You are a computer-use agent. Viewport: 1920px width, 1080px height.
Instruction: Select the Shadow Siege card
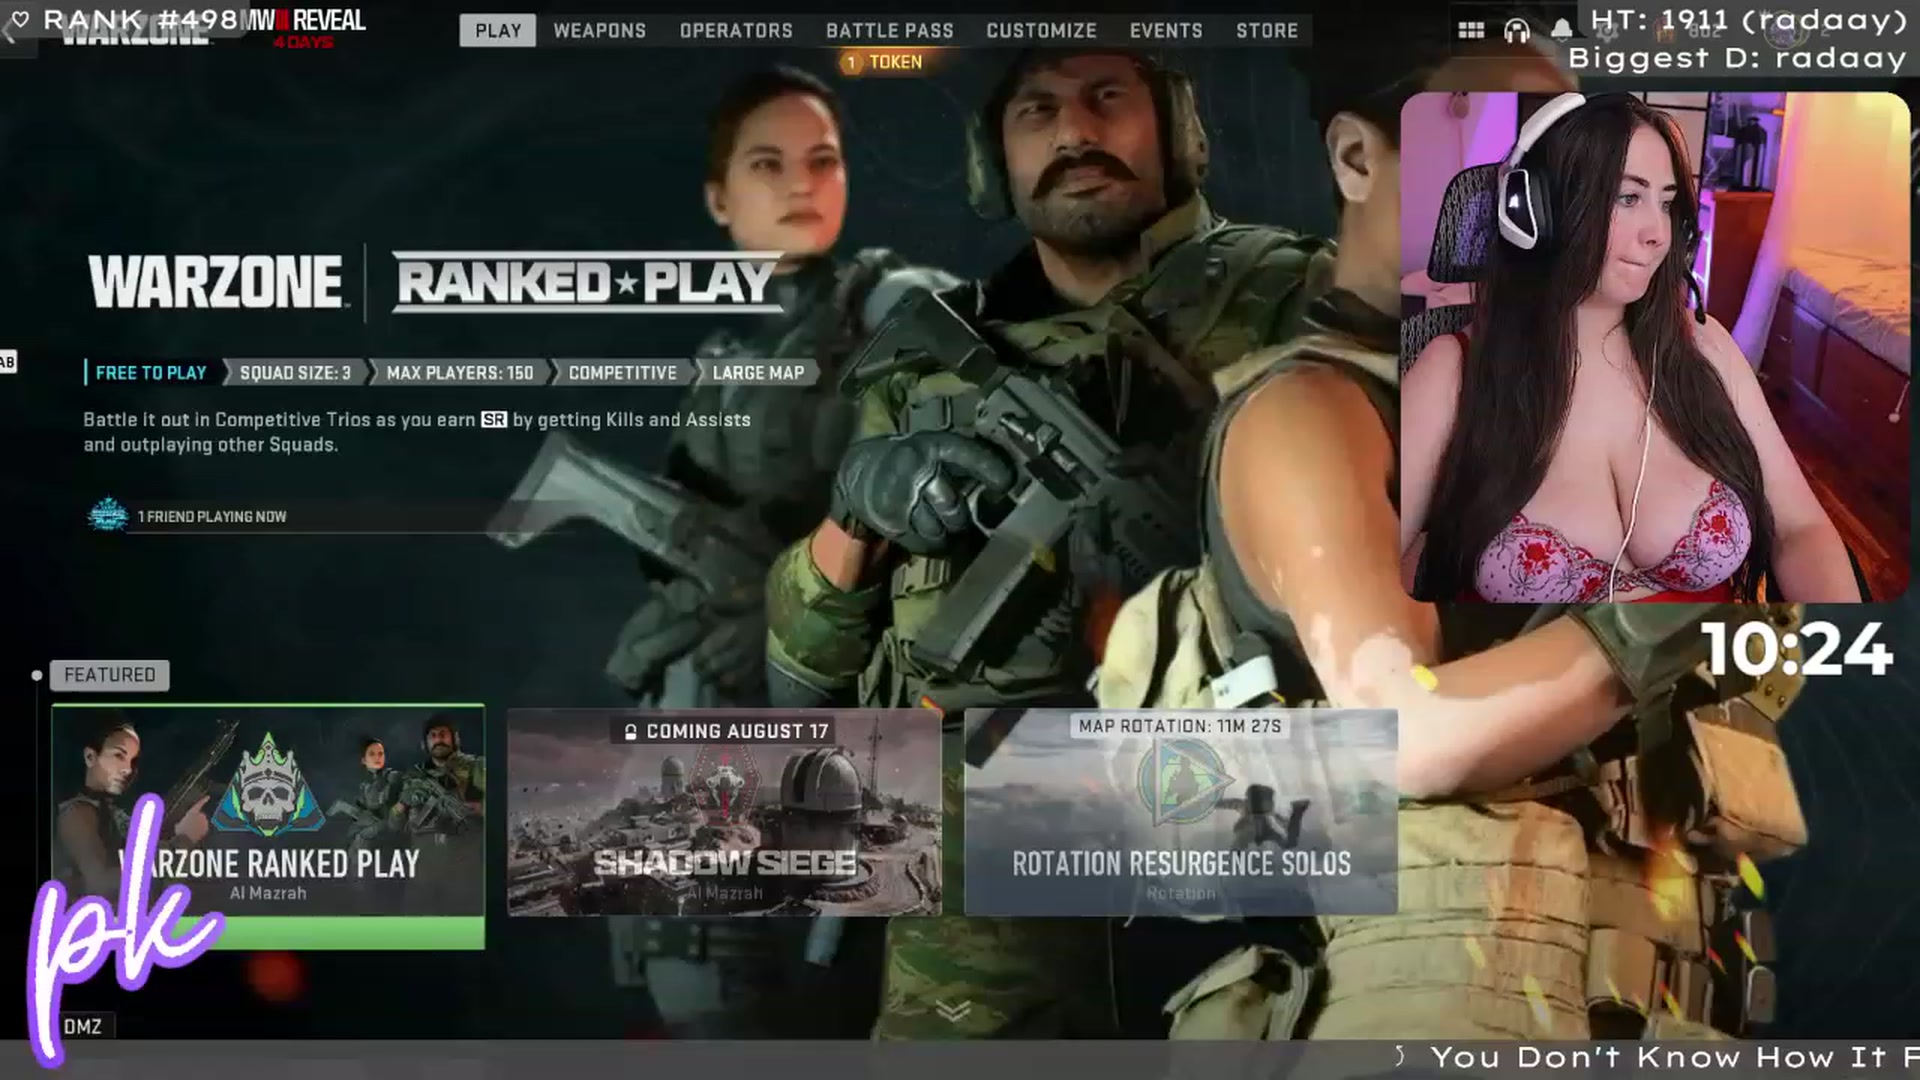(x=724, y=812)
